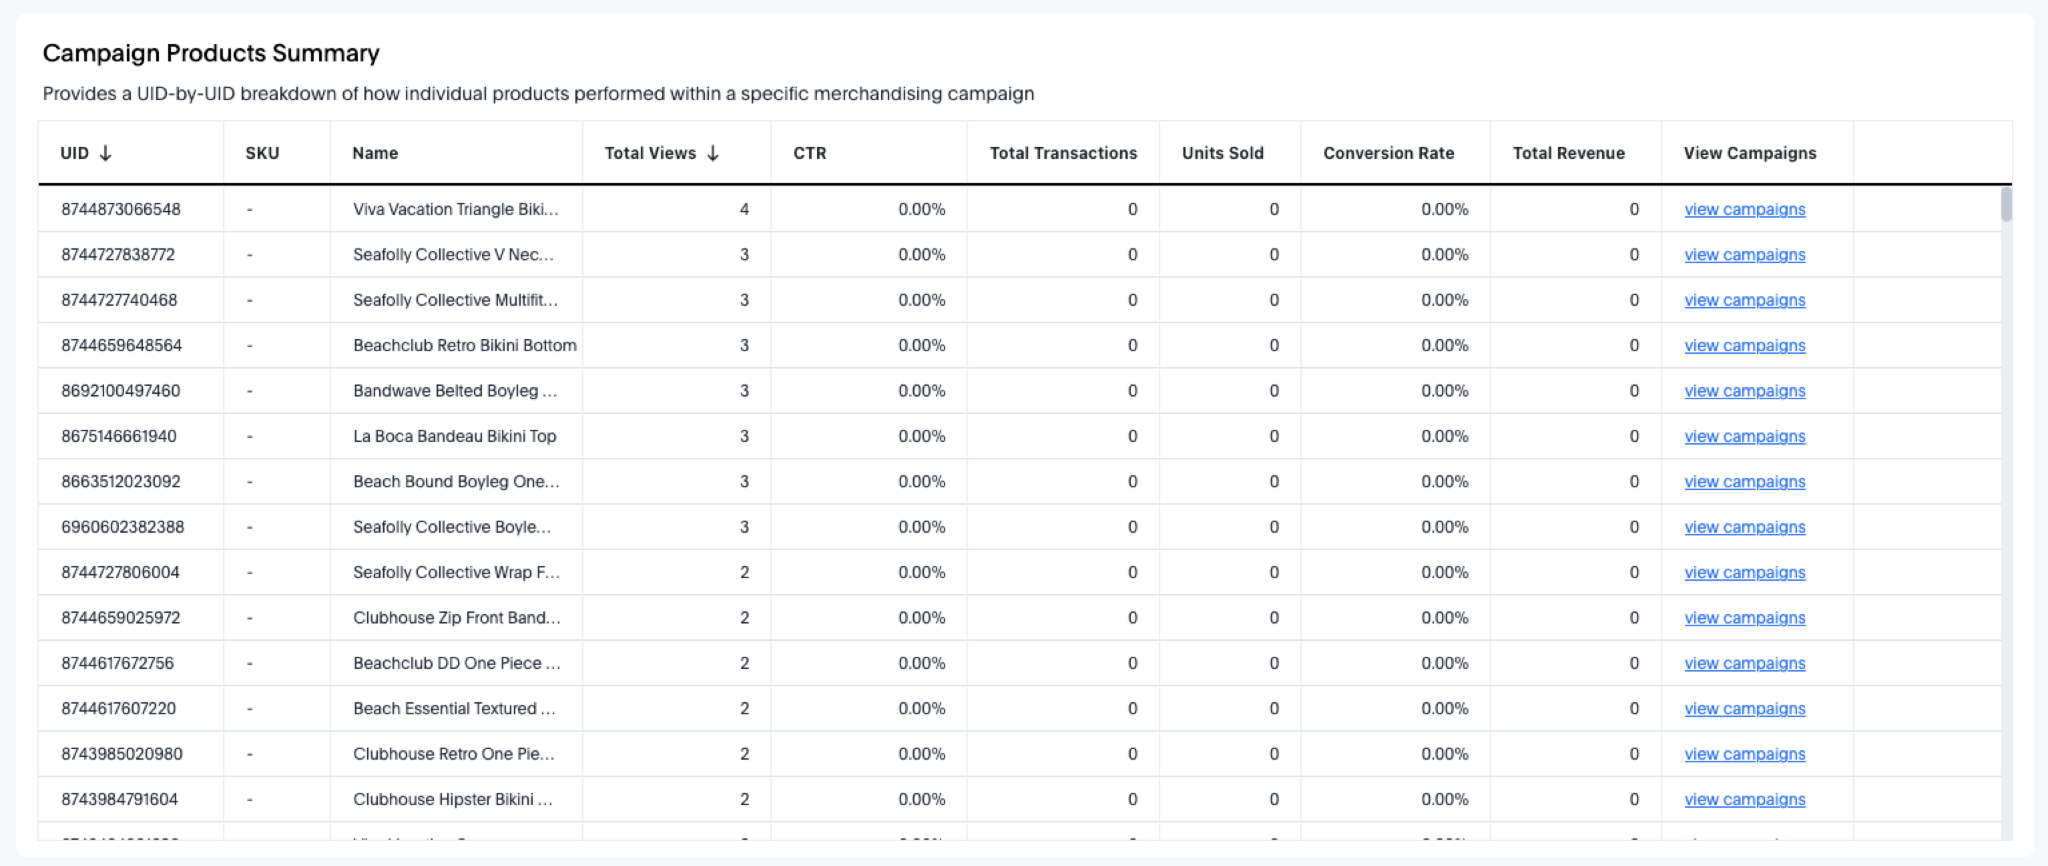Screen dimensions: 2048x866
Task: Click the SKU column header
Action: coord(262,153)
